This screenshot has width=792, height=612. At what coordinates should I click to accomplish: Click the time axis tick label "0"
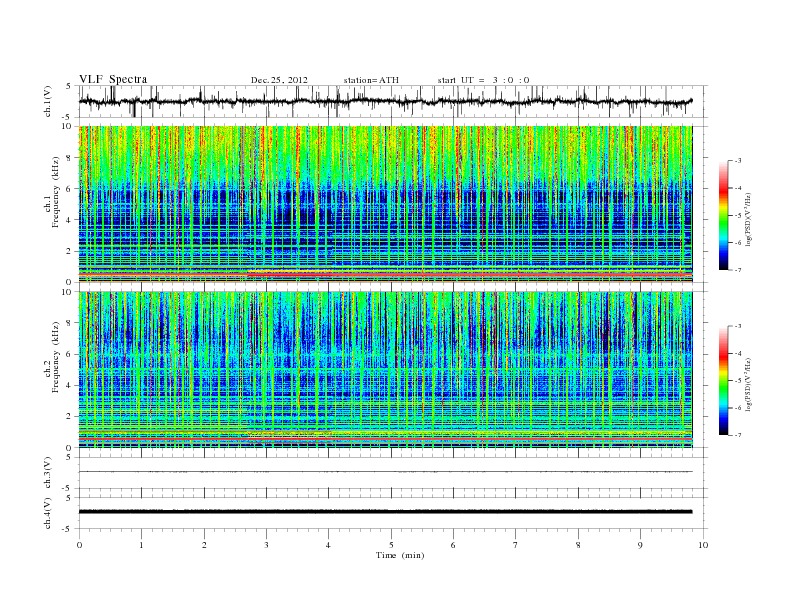tap(79, 545)
